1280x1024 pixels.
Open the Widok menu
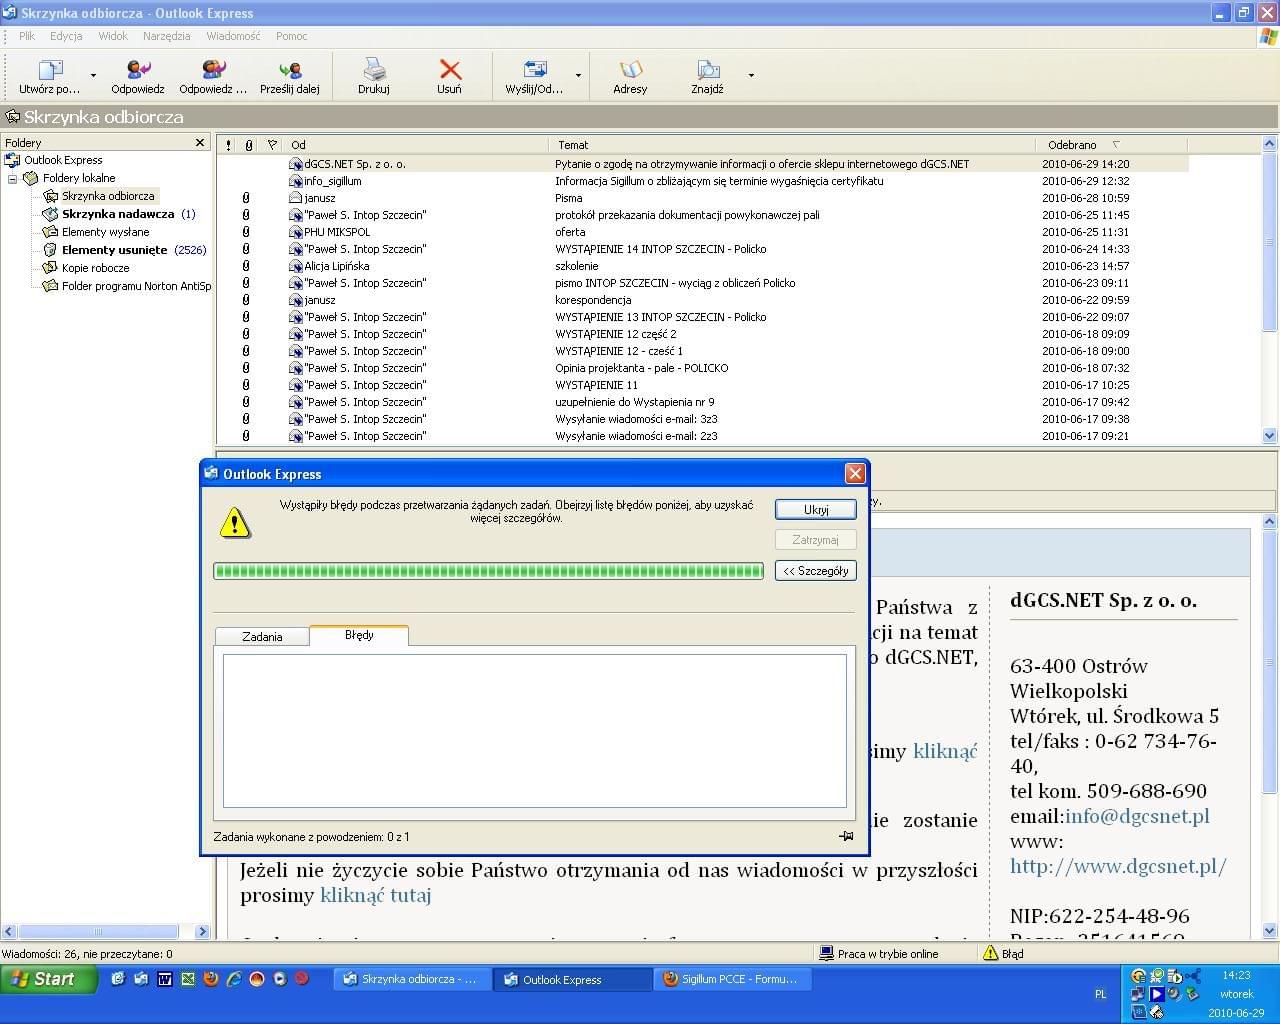[113, 36]
